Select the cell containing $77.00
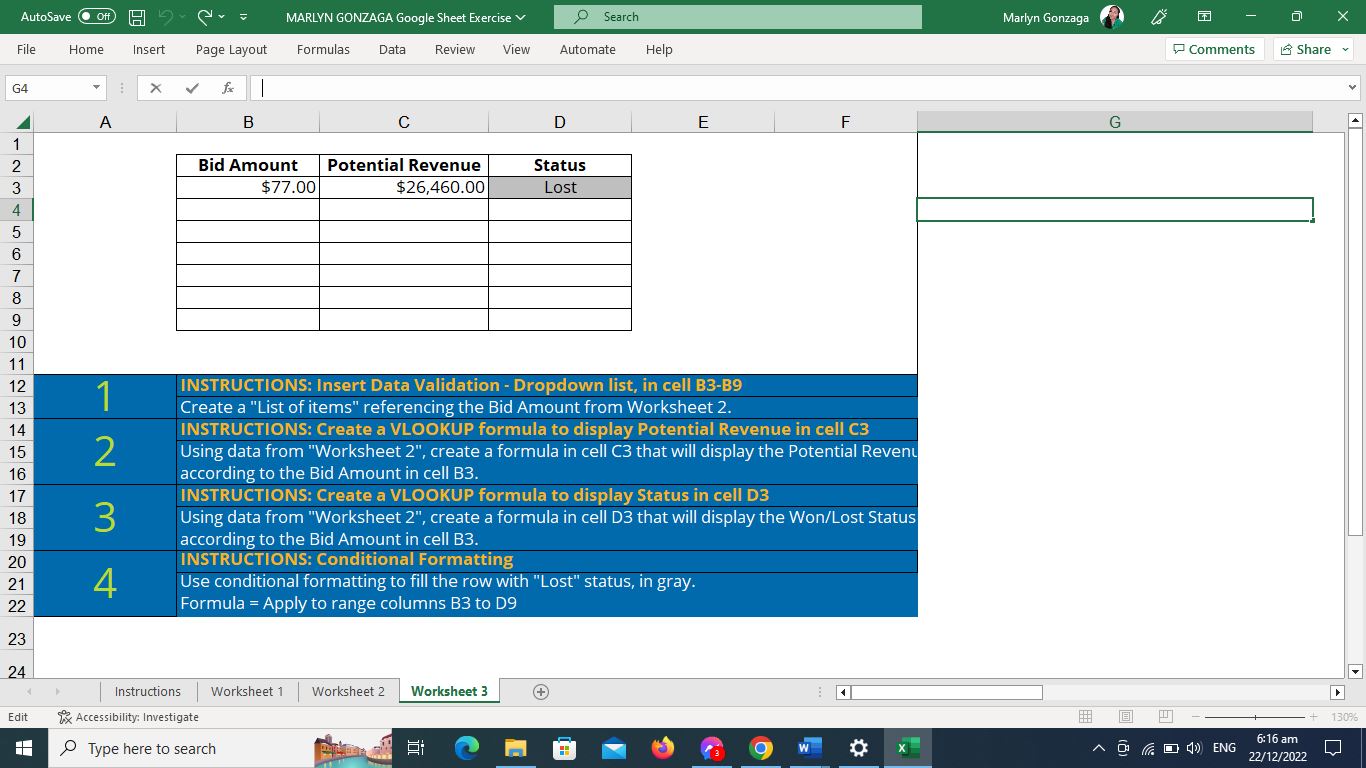 (x=248, y=187)
